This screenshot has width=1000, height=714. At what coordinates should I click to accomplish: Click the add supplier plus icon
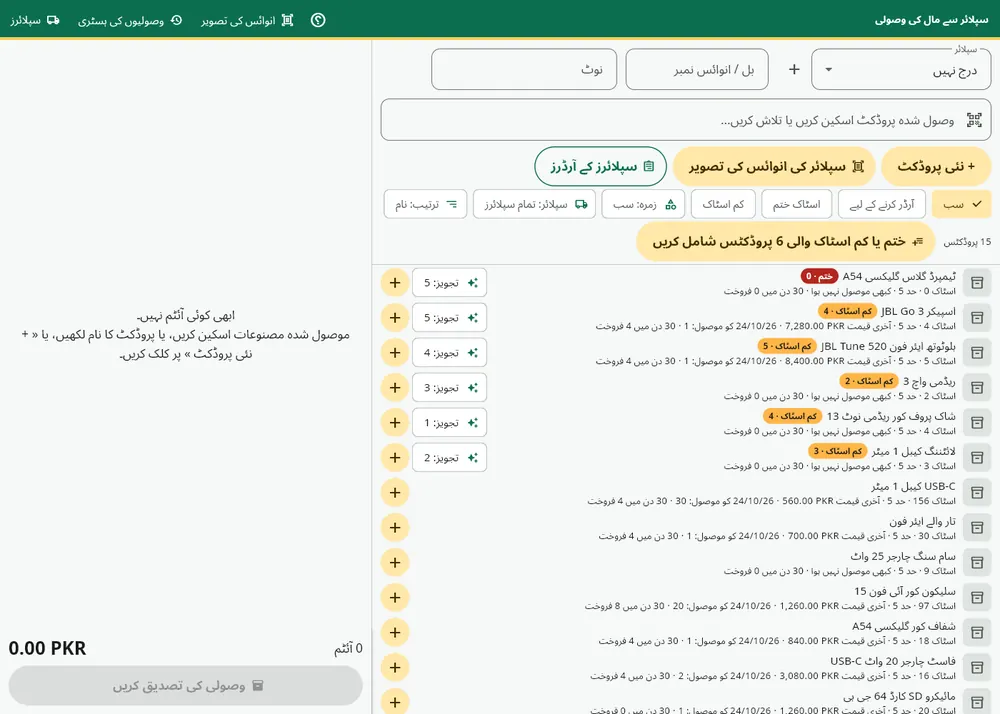[x=794, y=69]
